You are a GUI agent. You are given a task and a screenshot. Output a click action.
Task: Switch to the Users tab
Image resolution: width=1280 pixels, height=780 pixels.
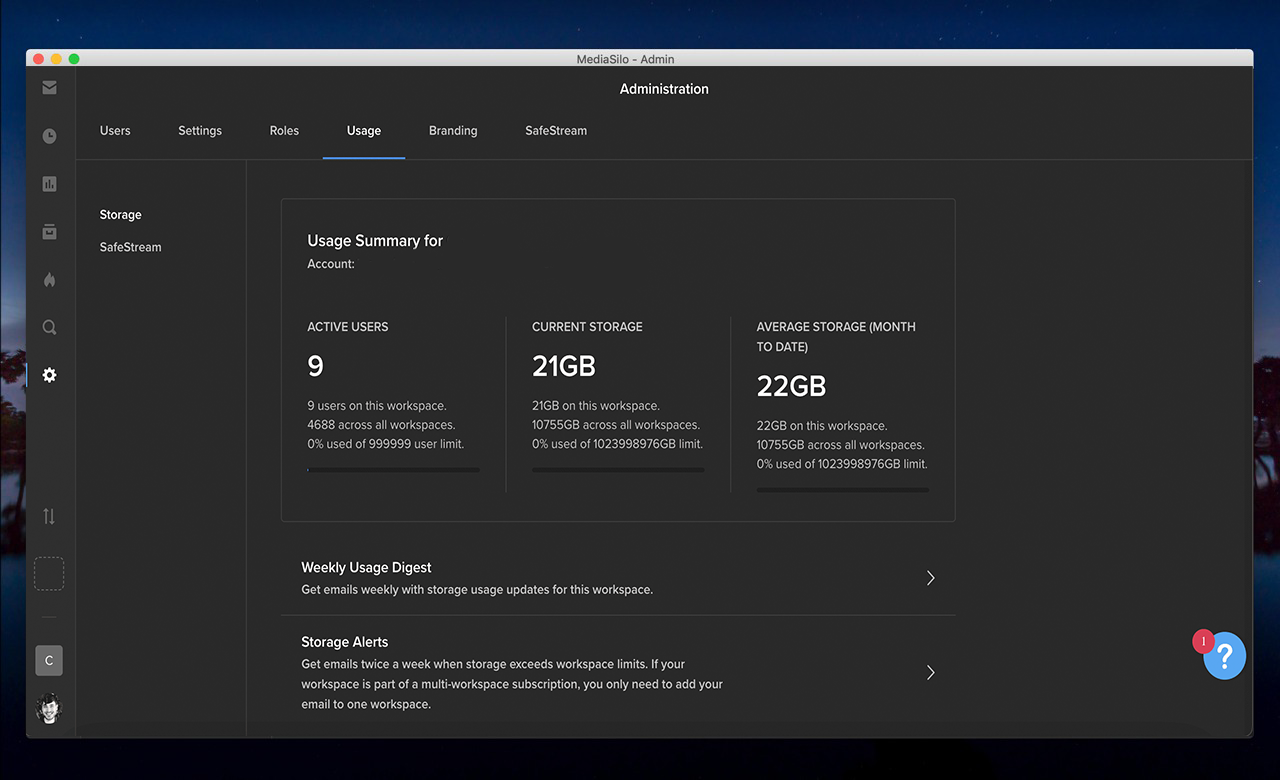click(x=115, y=131)
